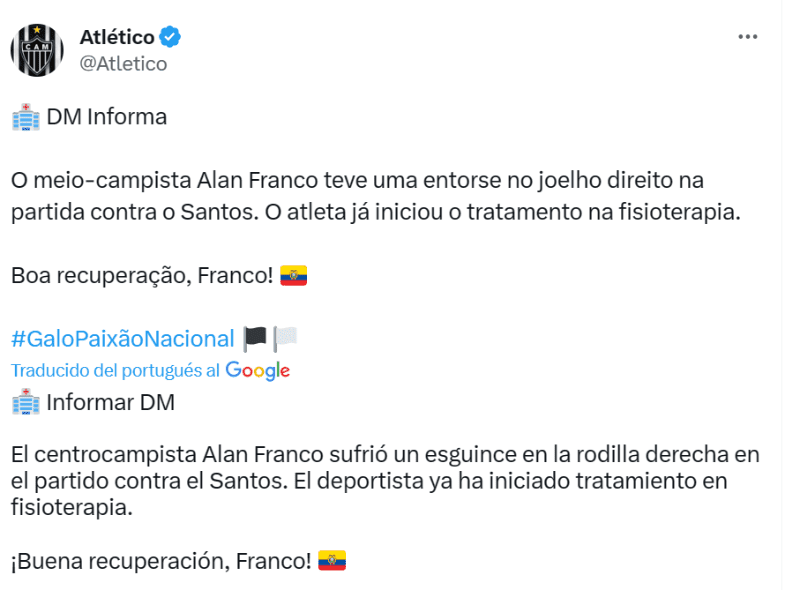
Task: Click the black flag emoji
Action: 255,338
